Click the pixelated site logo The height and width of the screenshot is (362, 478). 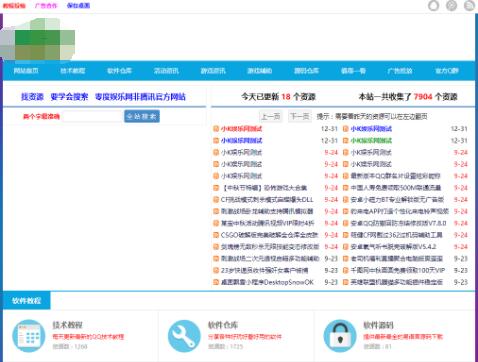37,40
